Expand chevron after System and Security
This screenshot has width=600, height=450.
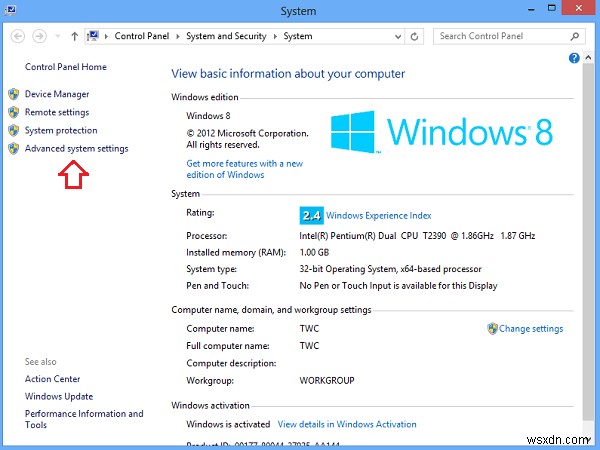275,36
